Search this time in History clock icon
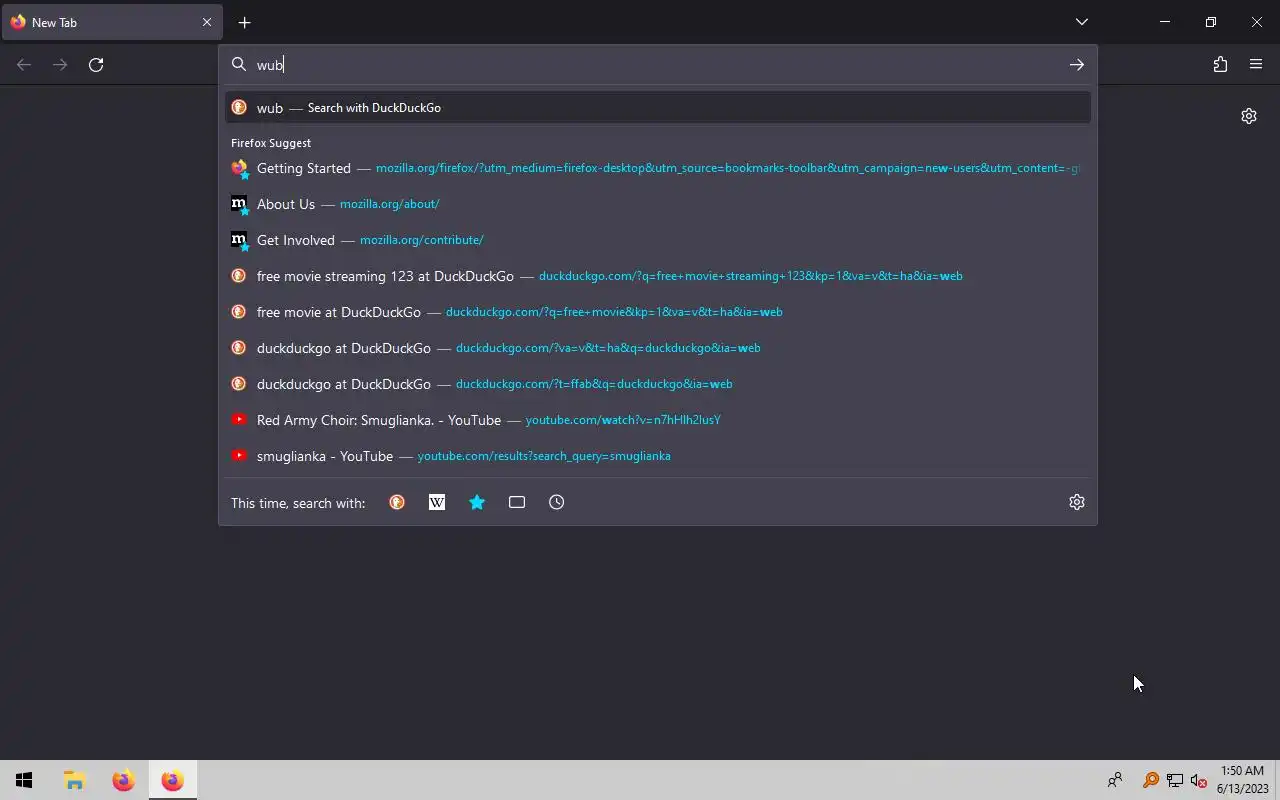 [x=557, y=503]
